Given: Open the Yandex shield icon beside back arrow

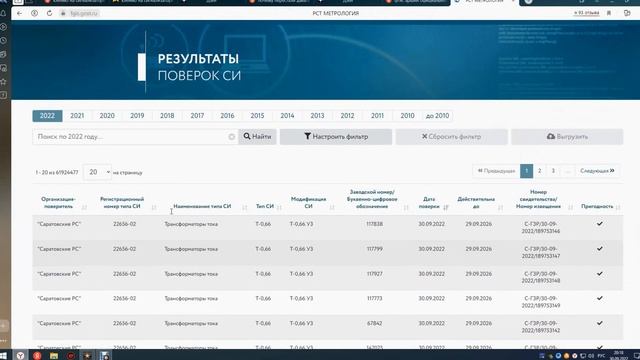Looking at the screenshot, I should point(35,13).
